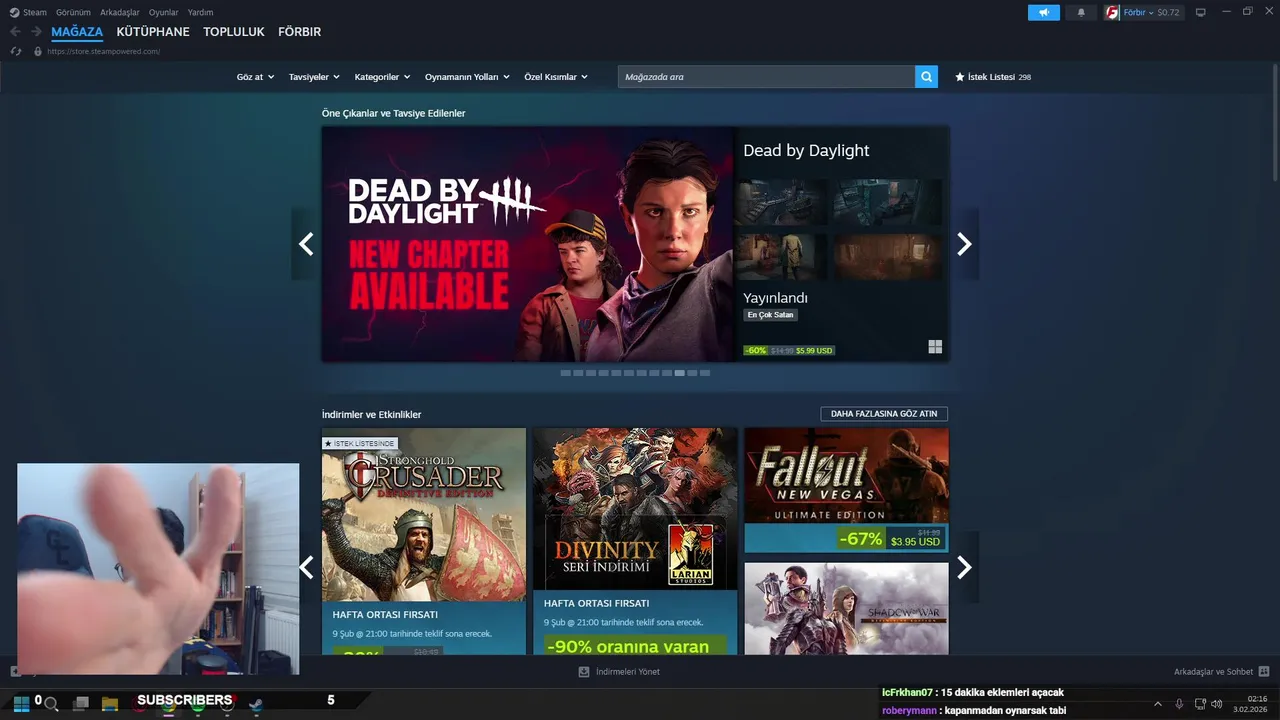Switch to the KÜTÜPHANE tab
The height and width of the screenshot is (720, 1280).
tap(153, 32)
